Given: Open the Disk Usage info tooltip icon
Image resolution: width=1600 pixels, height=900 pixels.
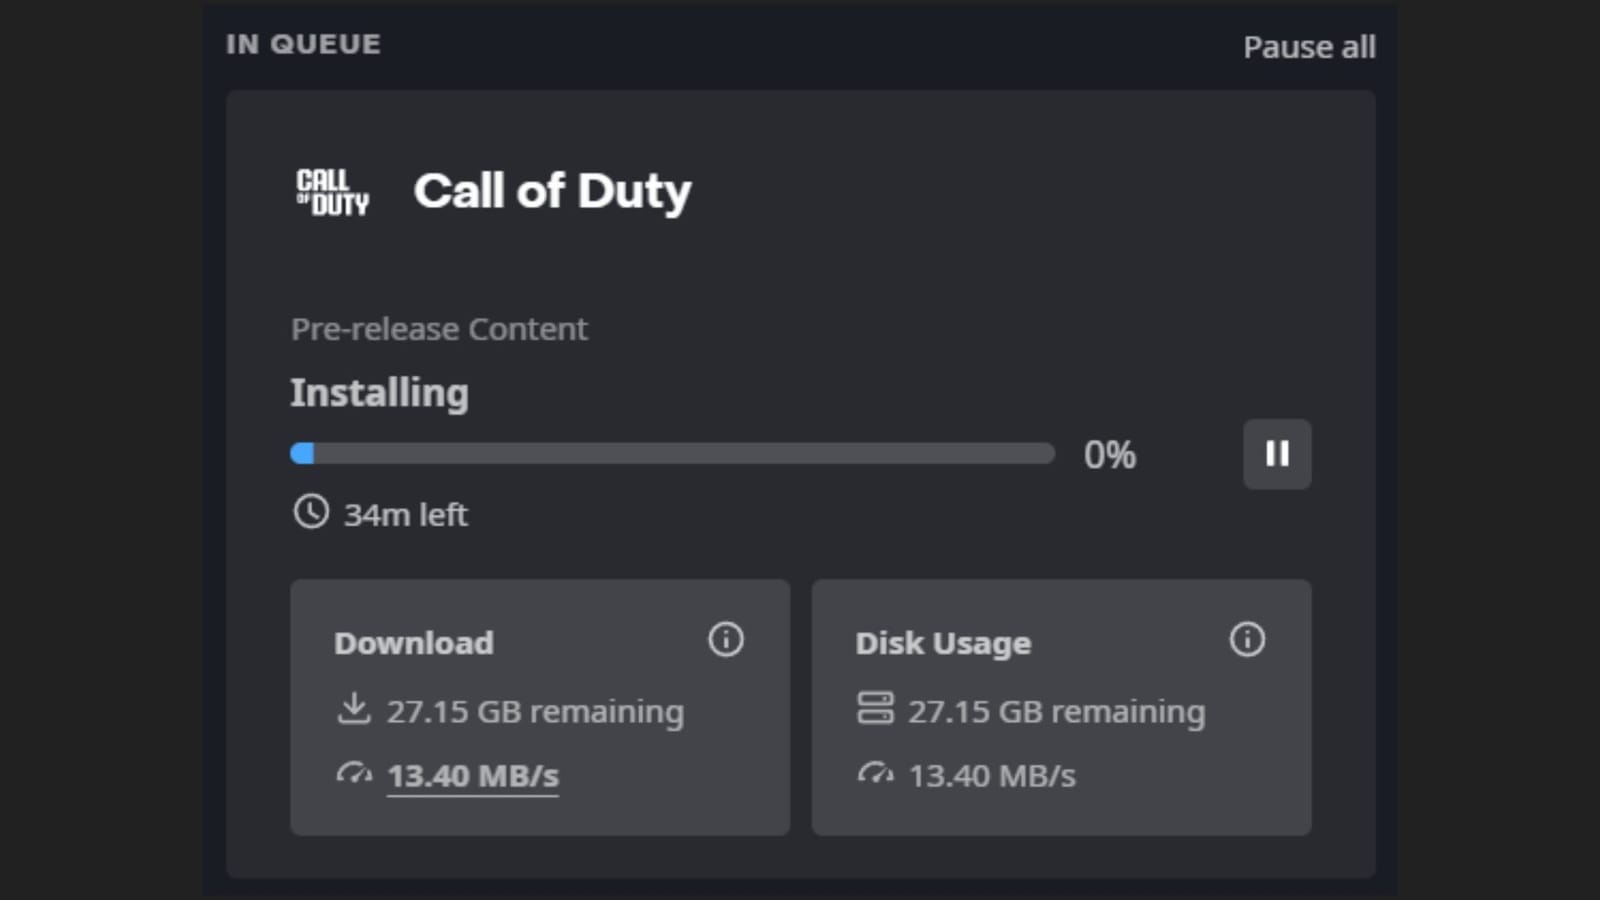Looking at the screenshot, I should click(x=1247, y=640).
